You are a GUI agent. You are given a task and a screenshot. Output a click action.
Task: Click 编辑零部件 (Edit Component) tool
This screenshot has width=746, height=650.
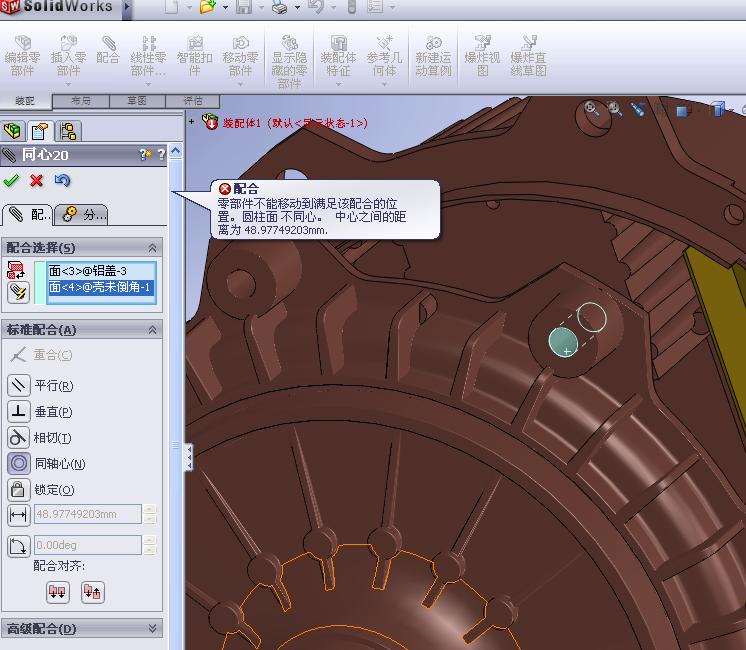[22, 56]
